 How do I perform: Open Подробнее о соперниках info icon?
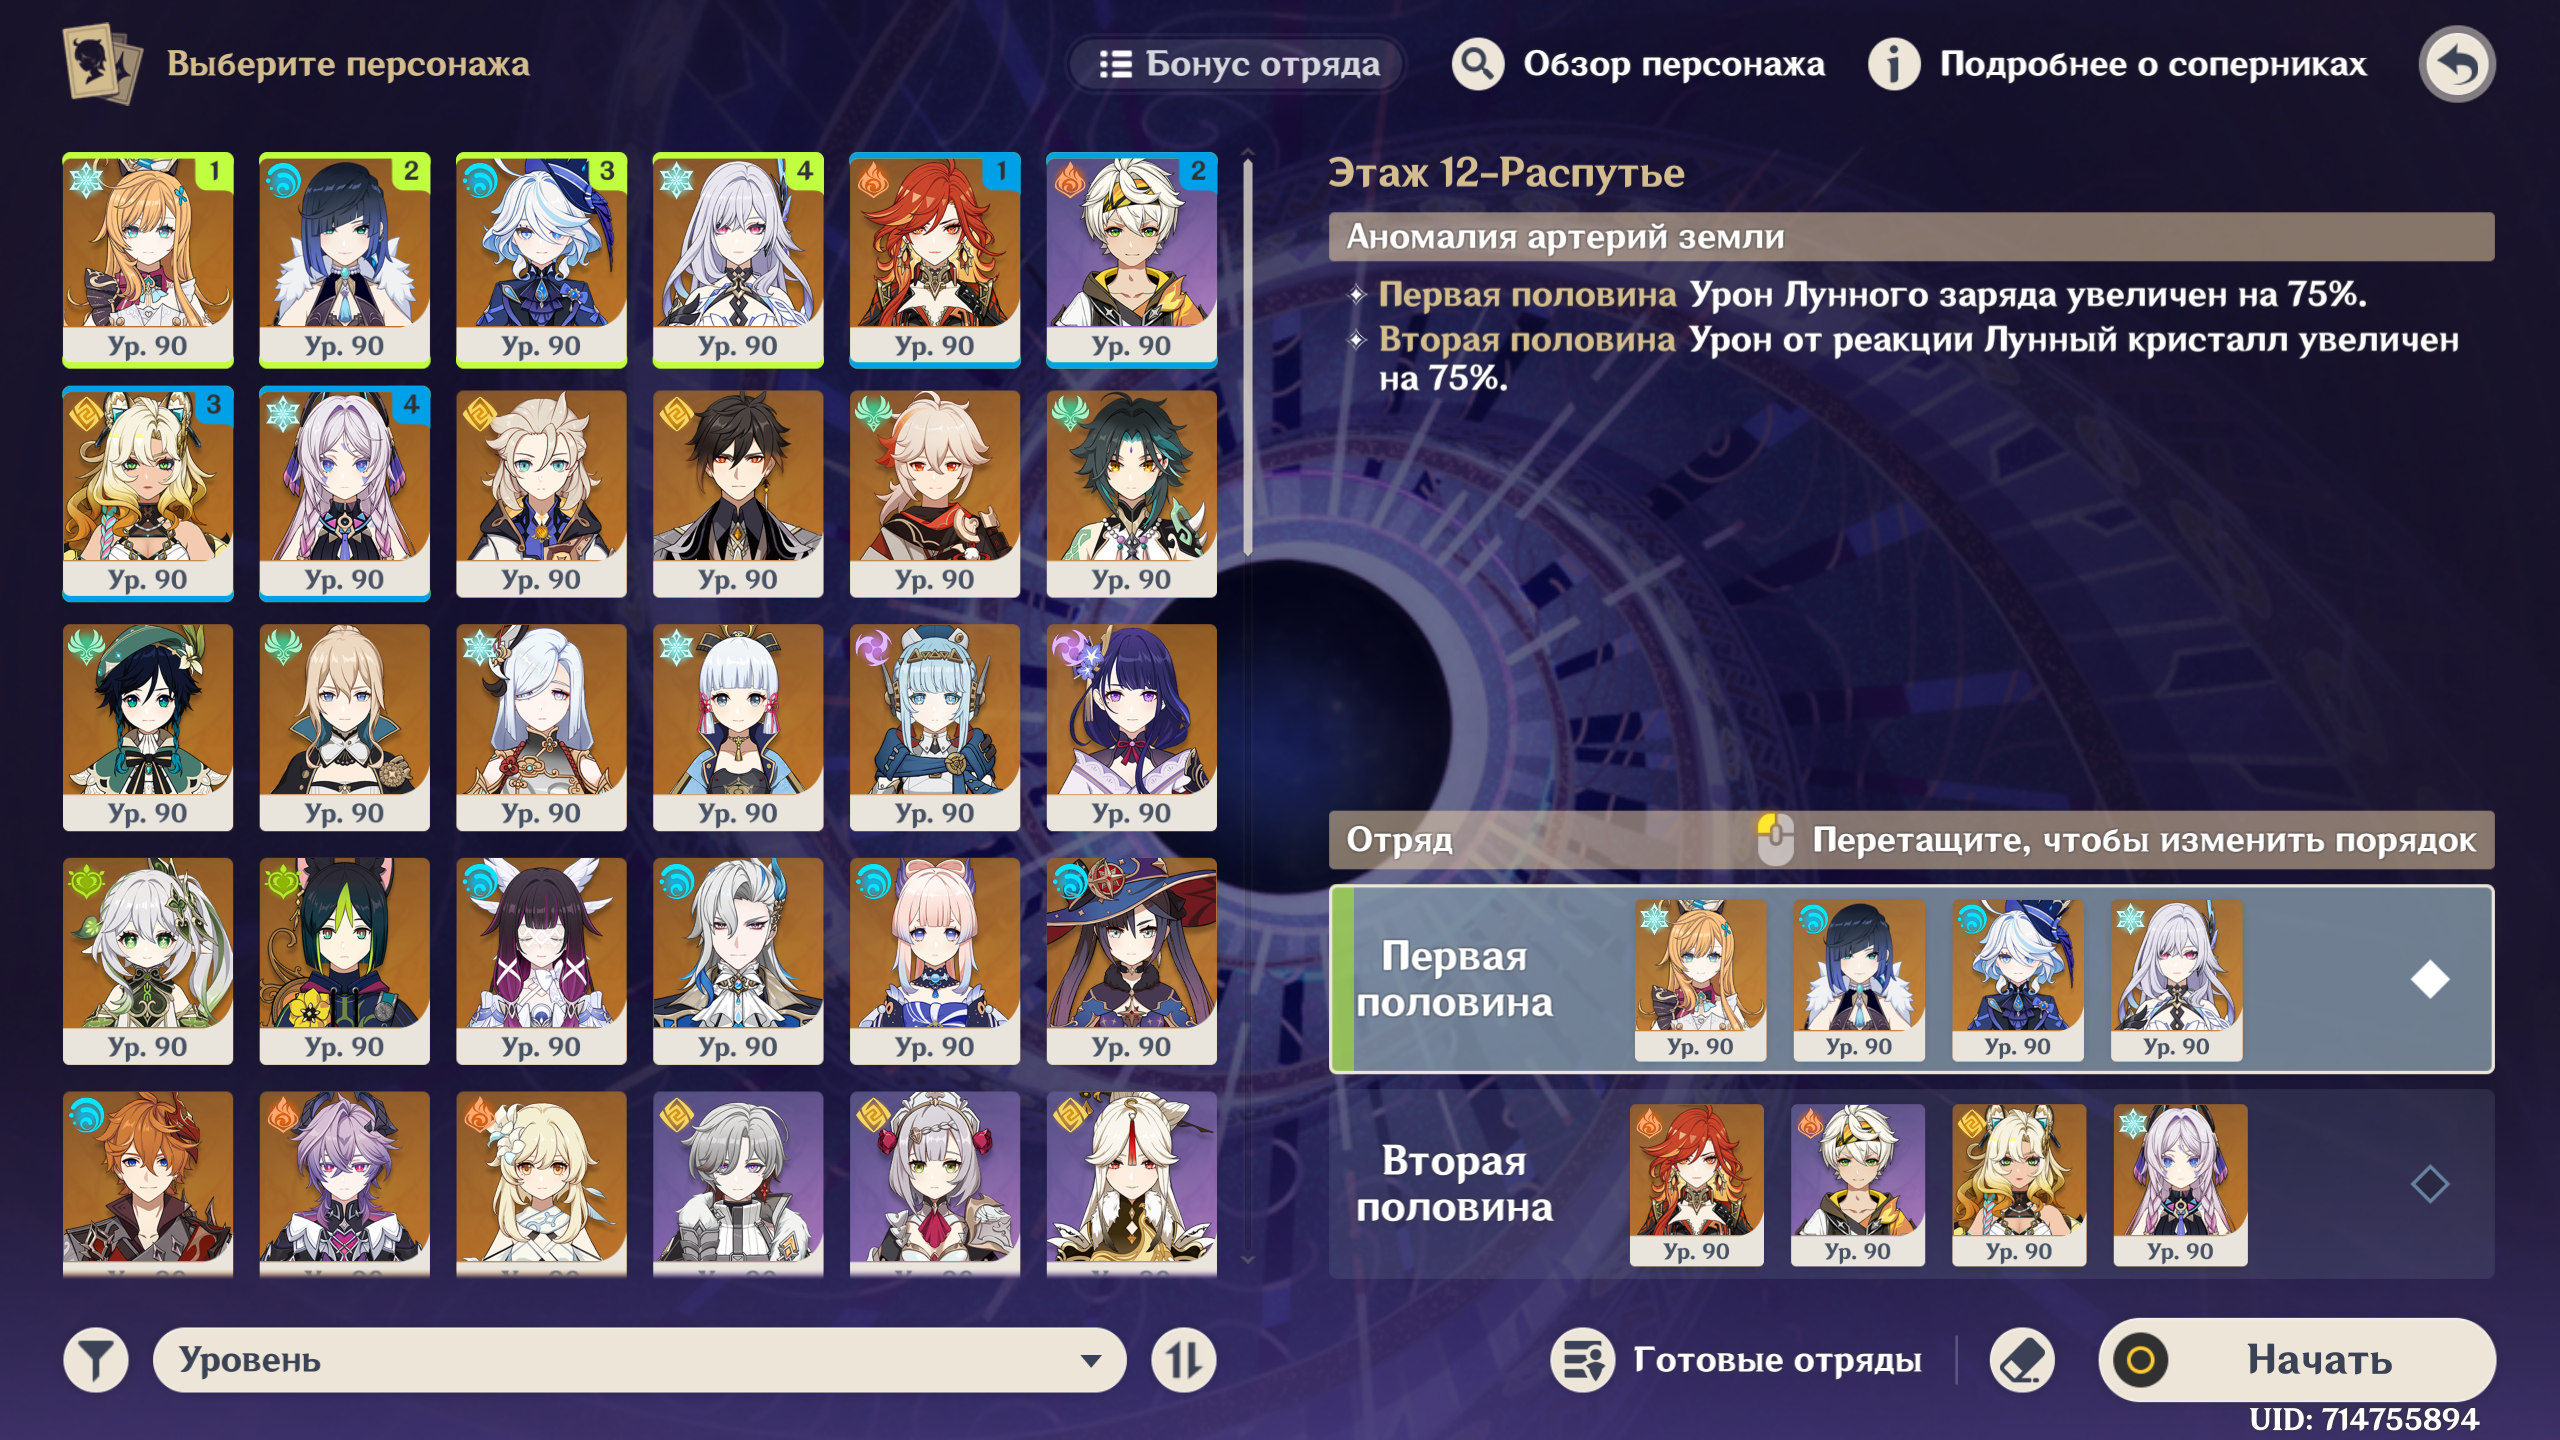coord(1894,64)
